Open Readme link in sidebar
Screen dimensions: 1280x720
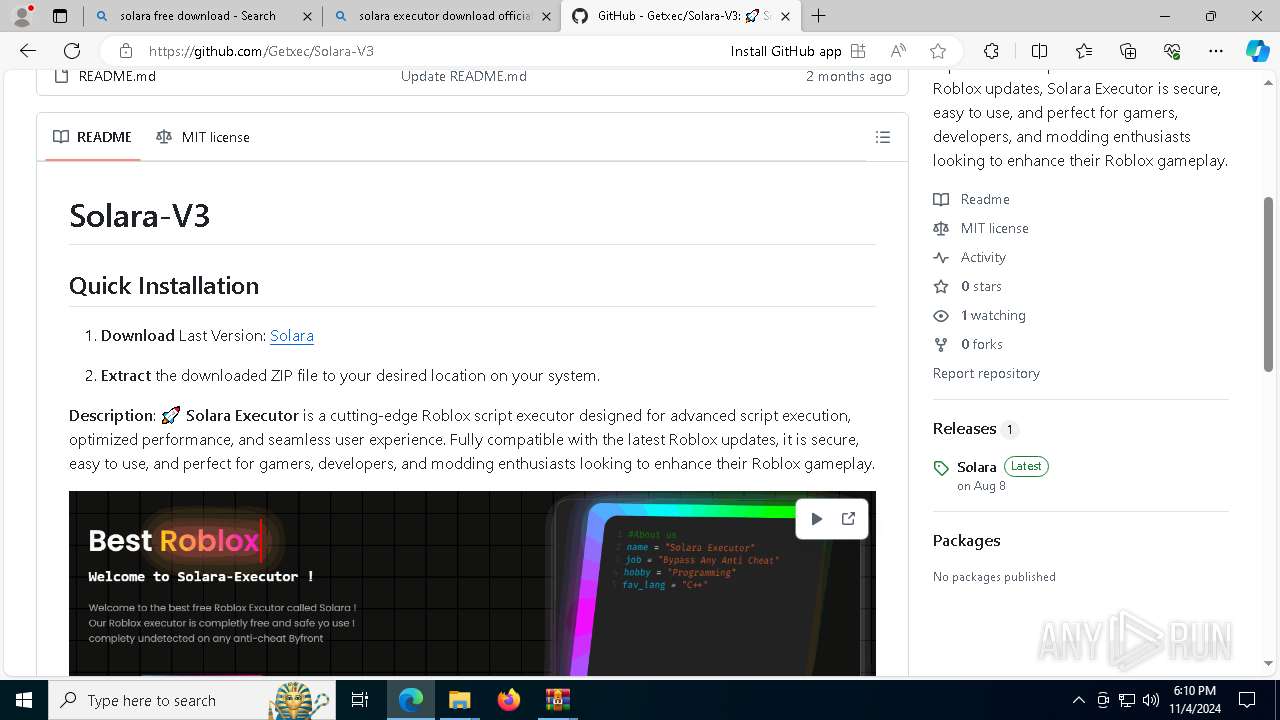tap(972, 199)
